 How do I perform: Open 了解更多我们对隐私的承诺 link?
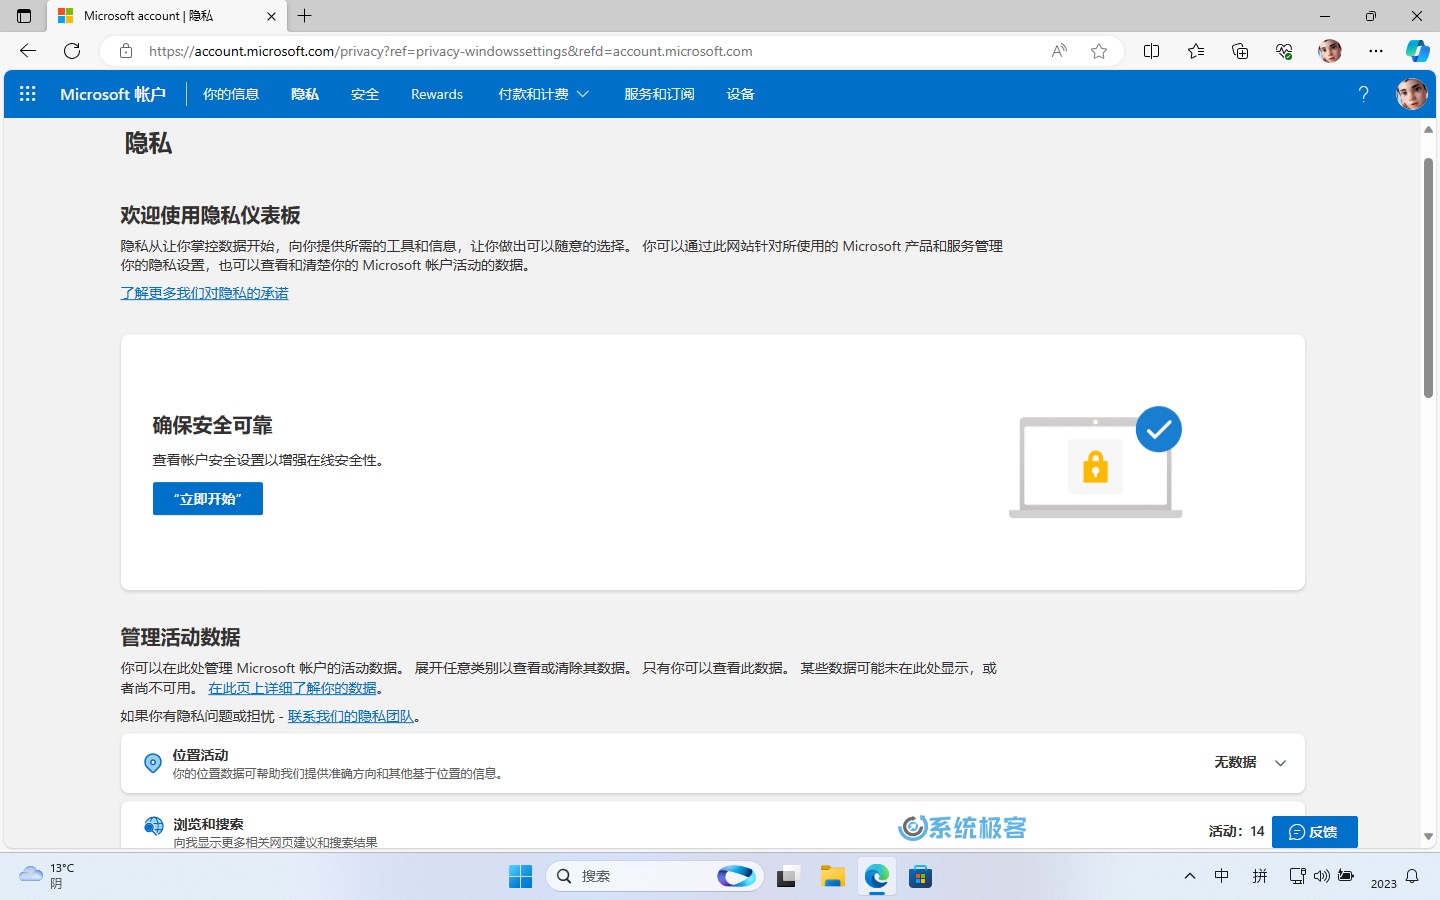(205, 293)
